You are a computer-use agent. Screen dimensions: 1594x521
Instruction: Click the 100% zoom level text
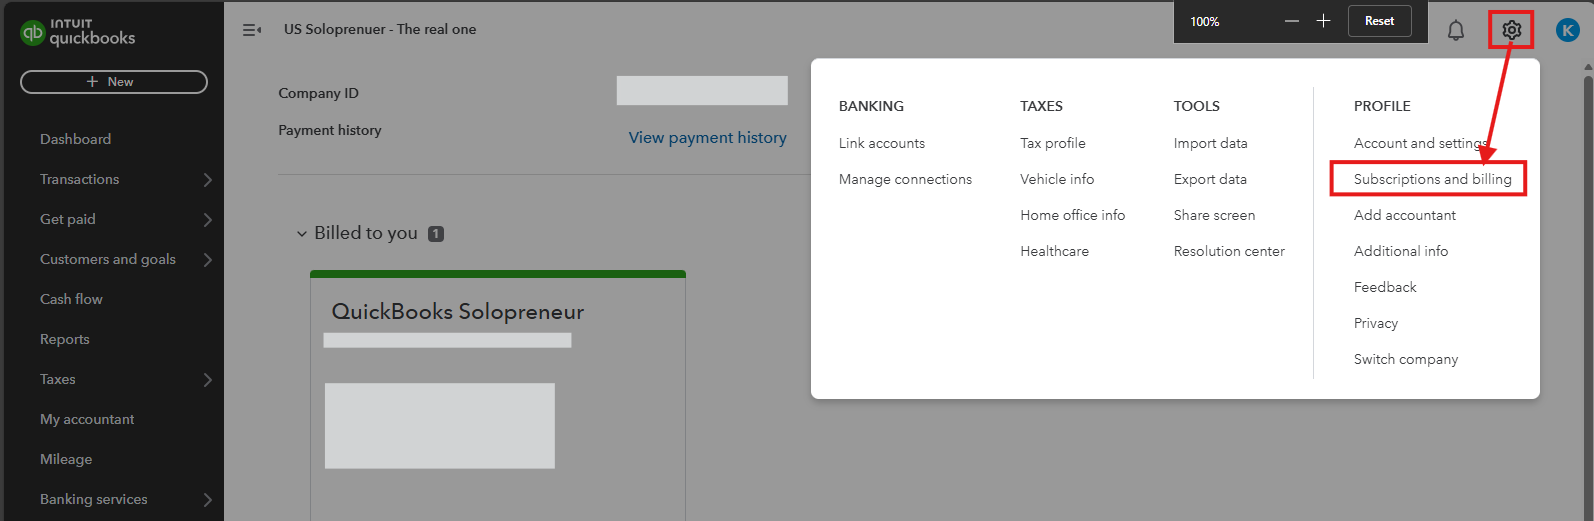1205,21
